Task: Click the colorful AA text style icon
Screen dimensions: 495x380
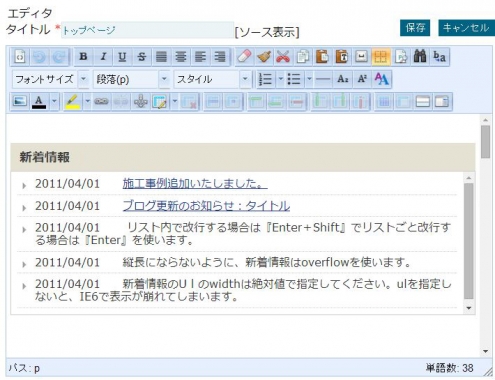Action: pos(381,79)
